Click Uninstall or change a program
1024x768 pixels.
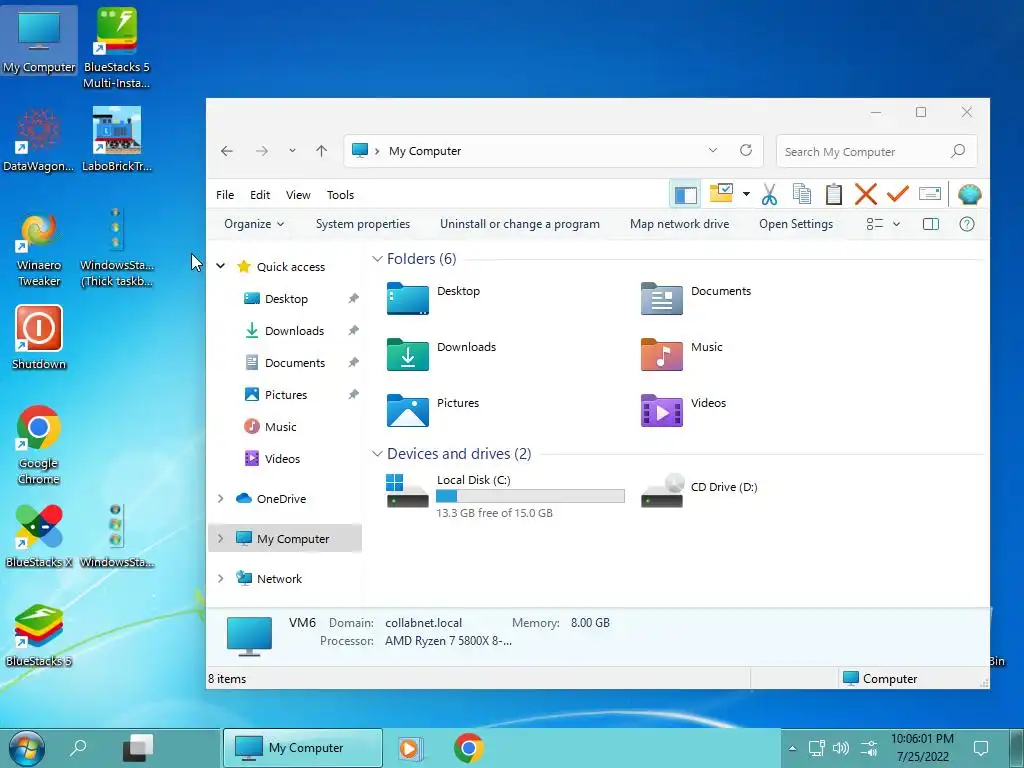(520, 224)
